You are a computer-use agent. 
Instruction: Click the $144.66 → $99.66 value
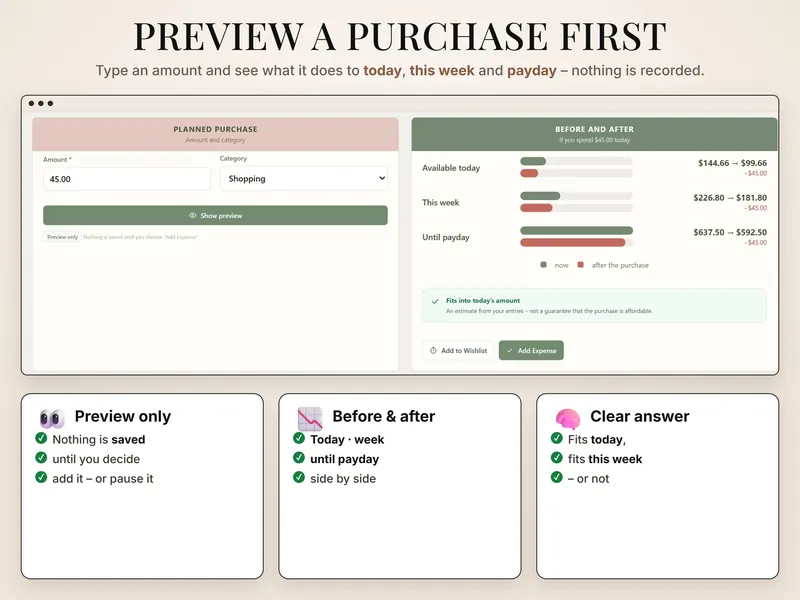tap(732, 163)
